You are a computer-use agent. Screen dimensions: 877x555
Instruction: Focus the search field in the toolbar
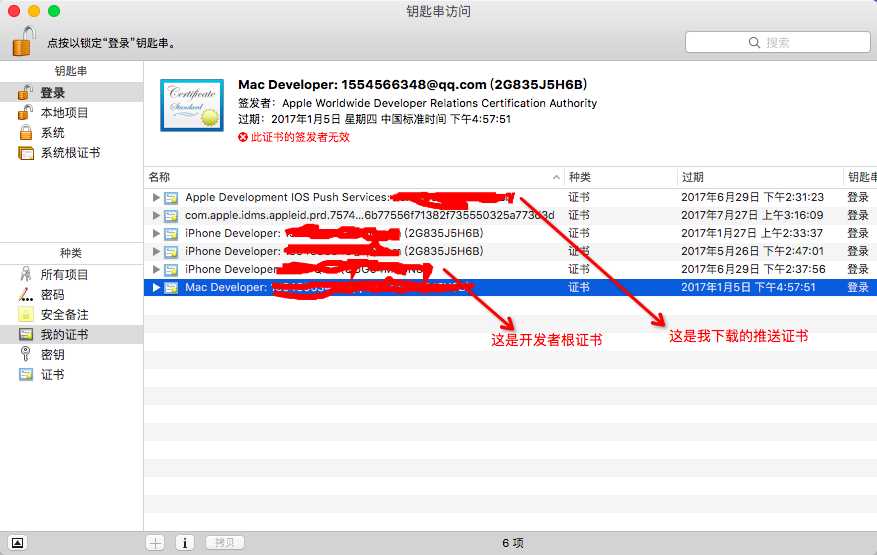pyautogui.click(x=777, y=43)
